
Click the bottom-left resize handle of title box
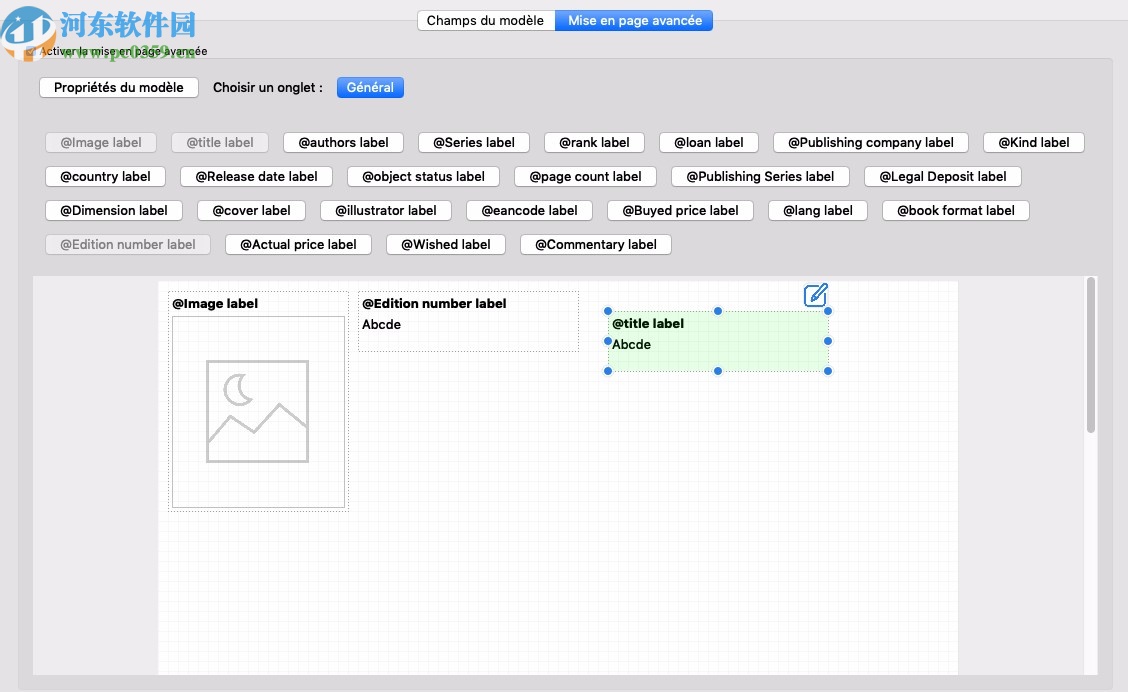pyautogui.click(x=608, y=371)
